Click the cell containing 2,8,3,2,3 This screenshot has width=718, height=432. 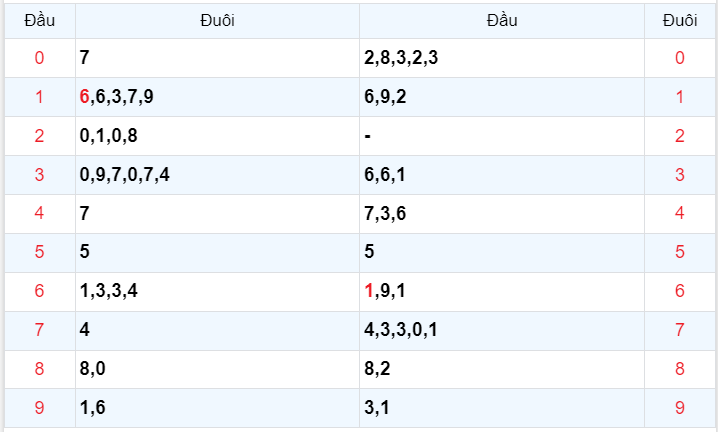(401, 58)
